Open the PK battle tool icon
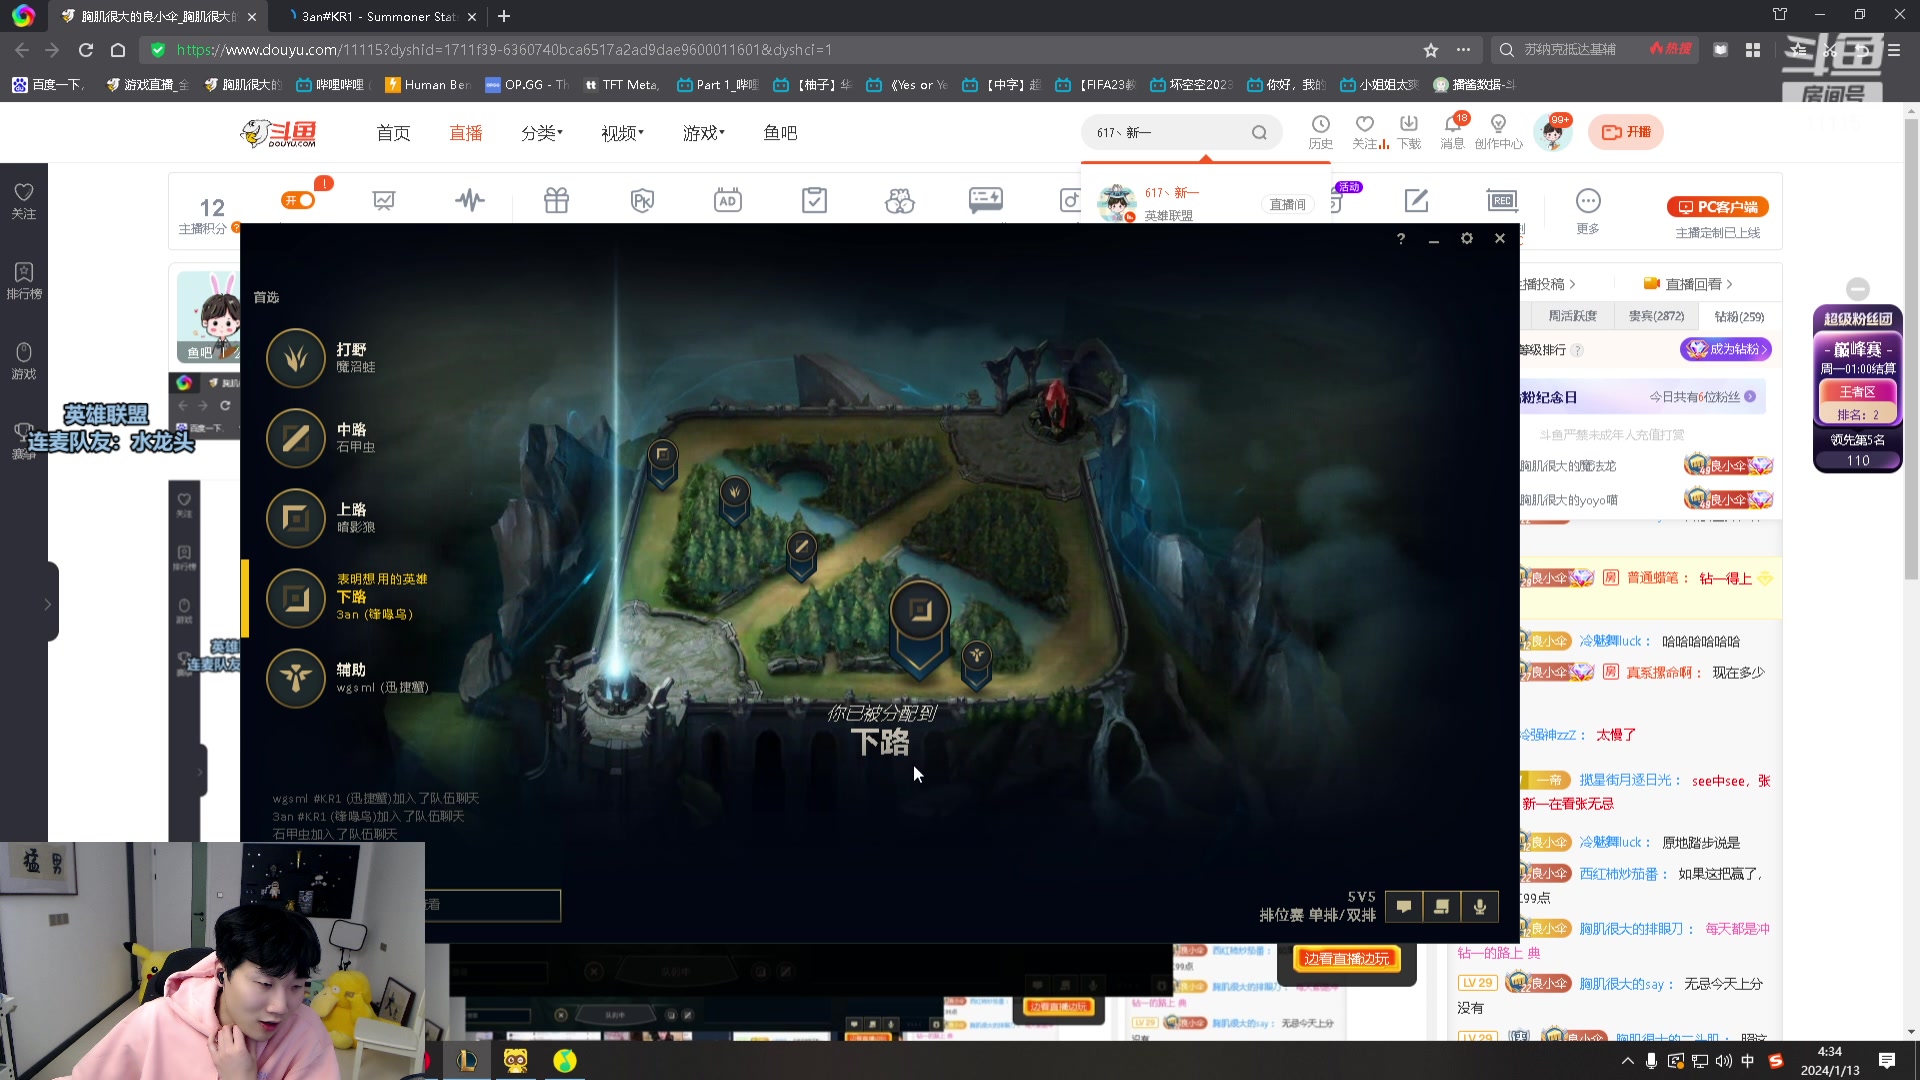1920x1080 pixels. click(x=642, y=201)
